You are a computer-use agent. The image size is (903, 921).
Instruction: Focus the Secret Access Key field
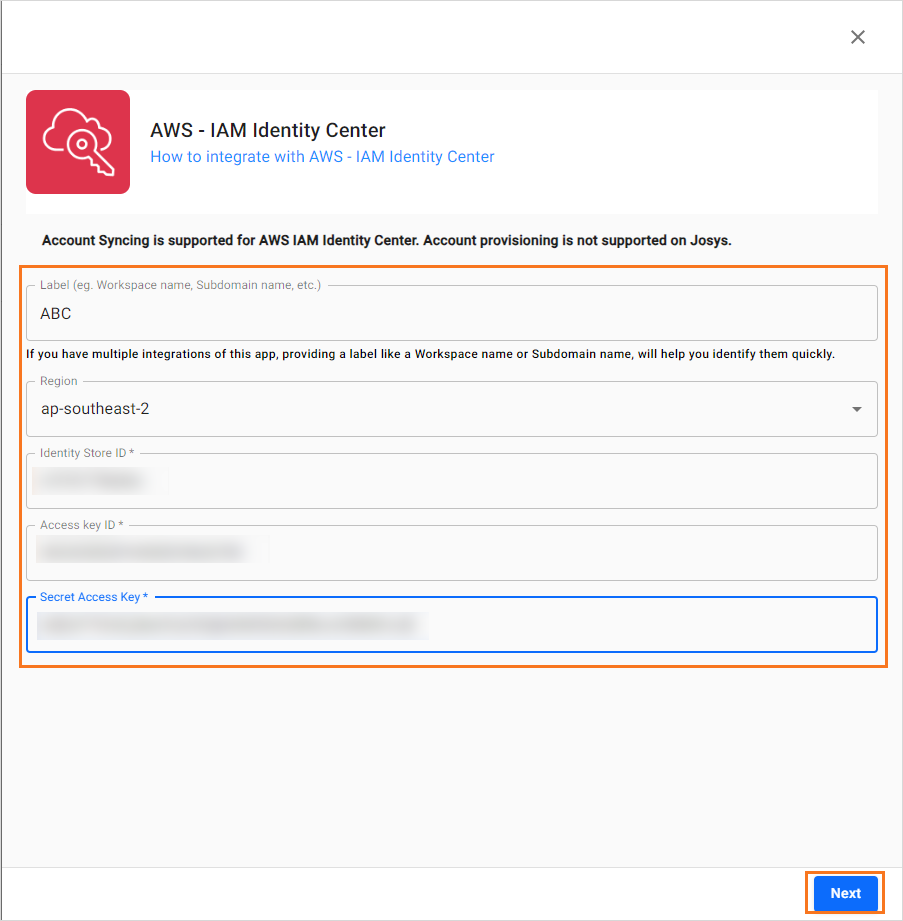coord(451,625)
